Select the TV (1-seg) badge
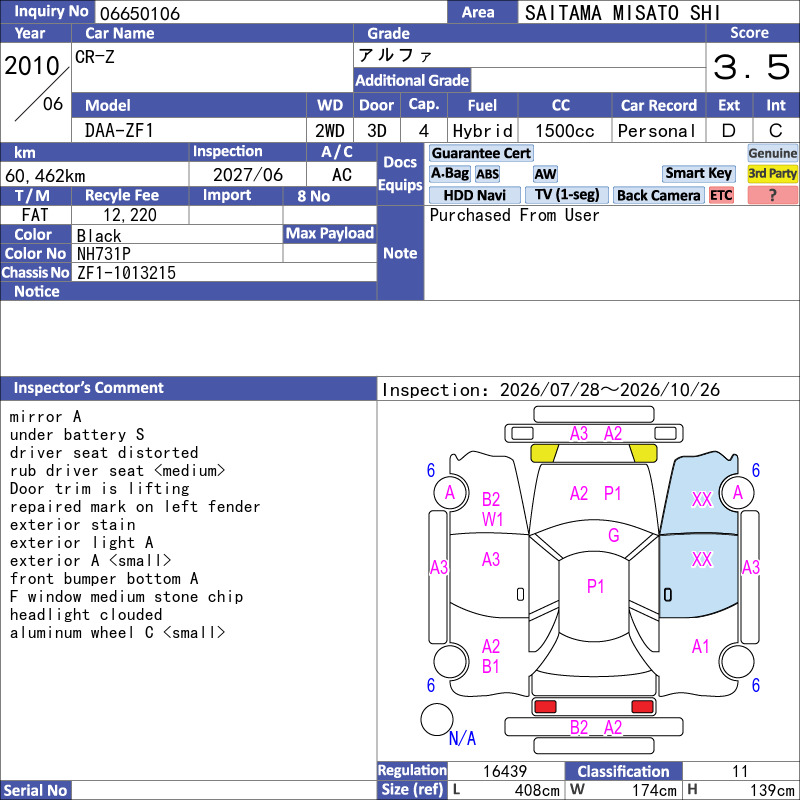The height and width of the screenshot is (800, 800). coord(566,195)
